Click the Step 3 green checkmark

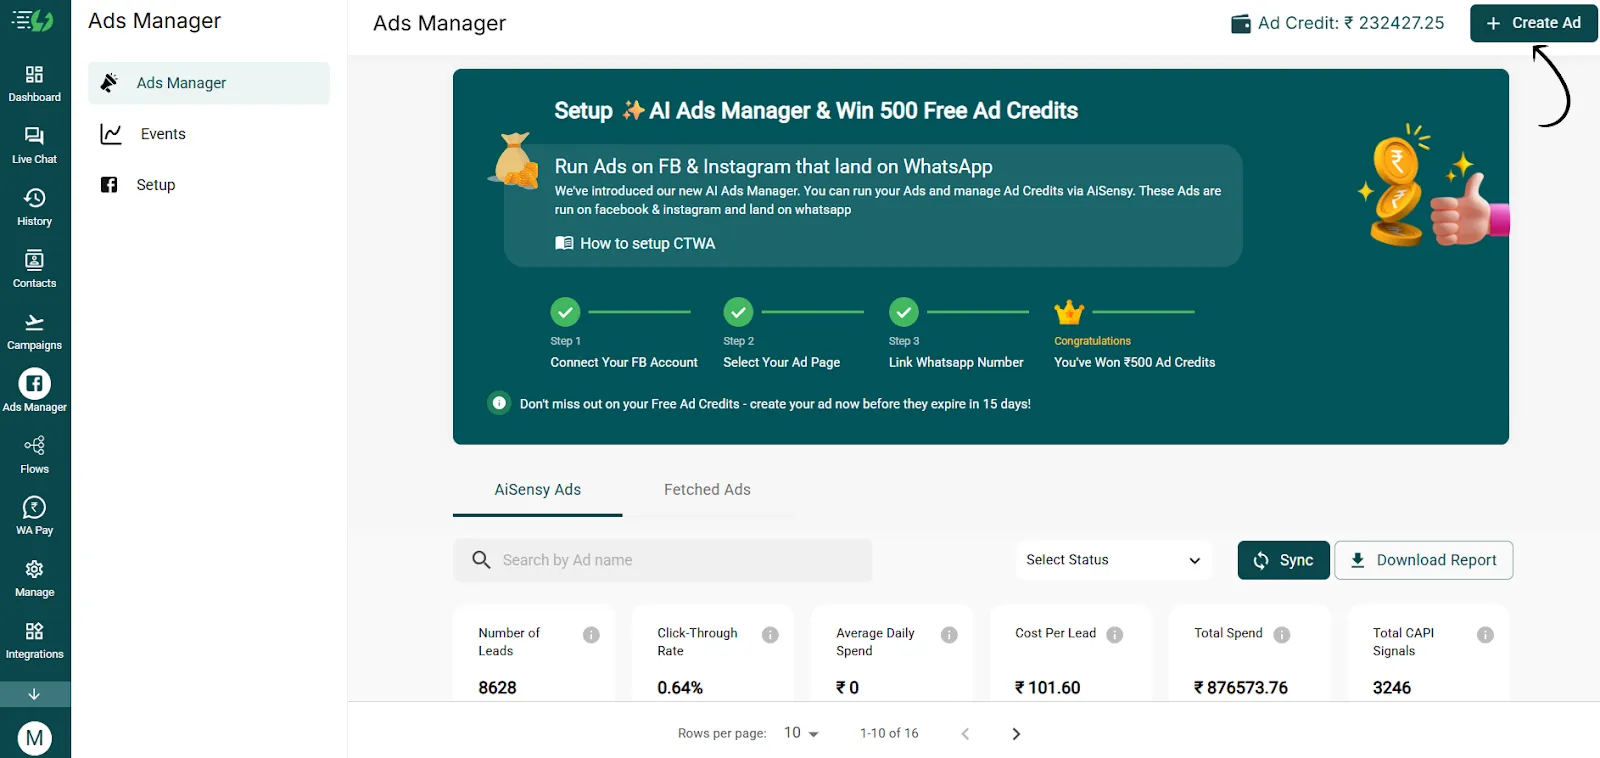[904, 312]
